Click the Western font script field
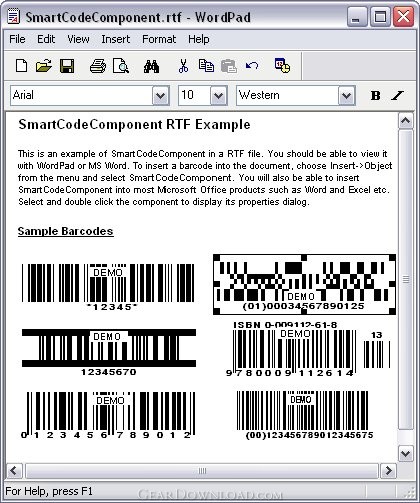Screen dimensions: 420x503 tap(288, 95)
